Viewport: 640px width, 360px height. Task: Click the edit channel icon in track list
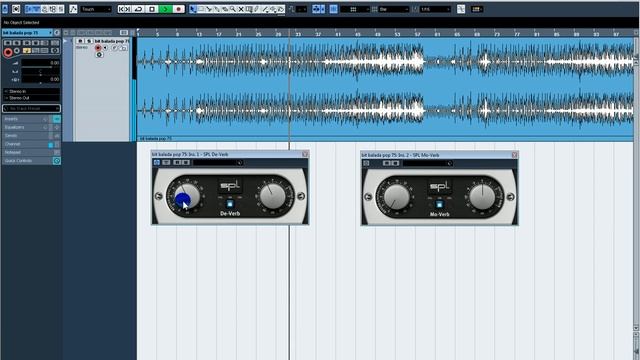click(x=115, y=48)
